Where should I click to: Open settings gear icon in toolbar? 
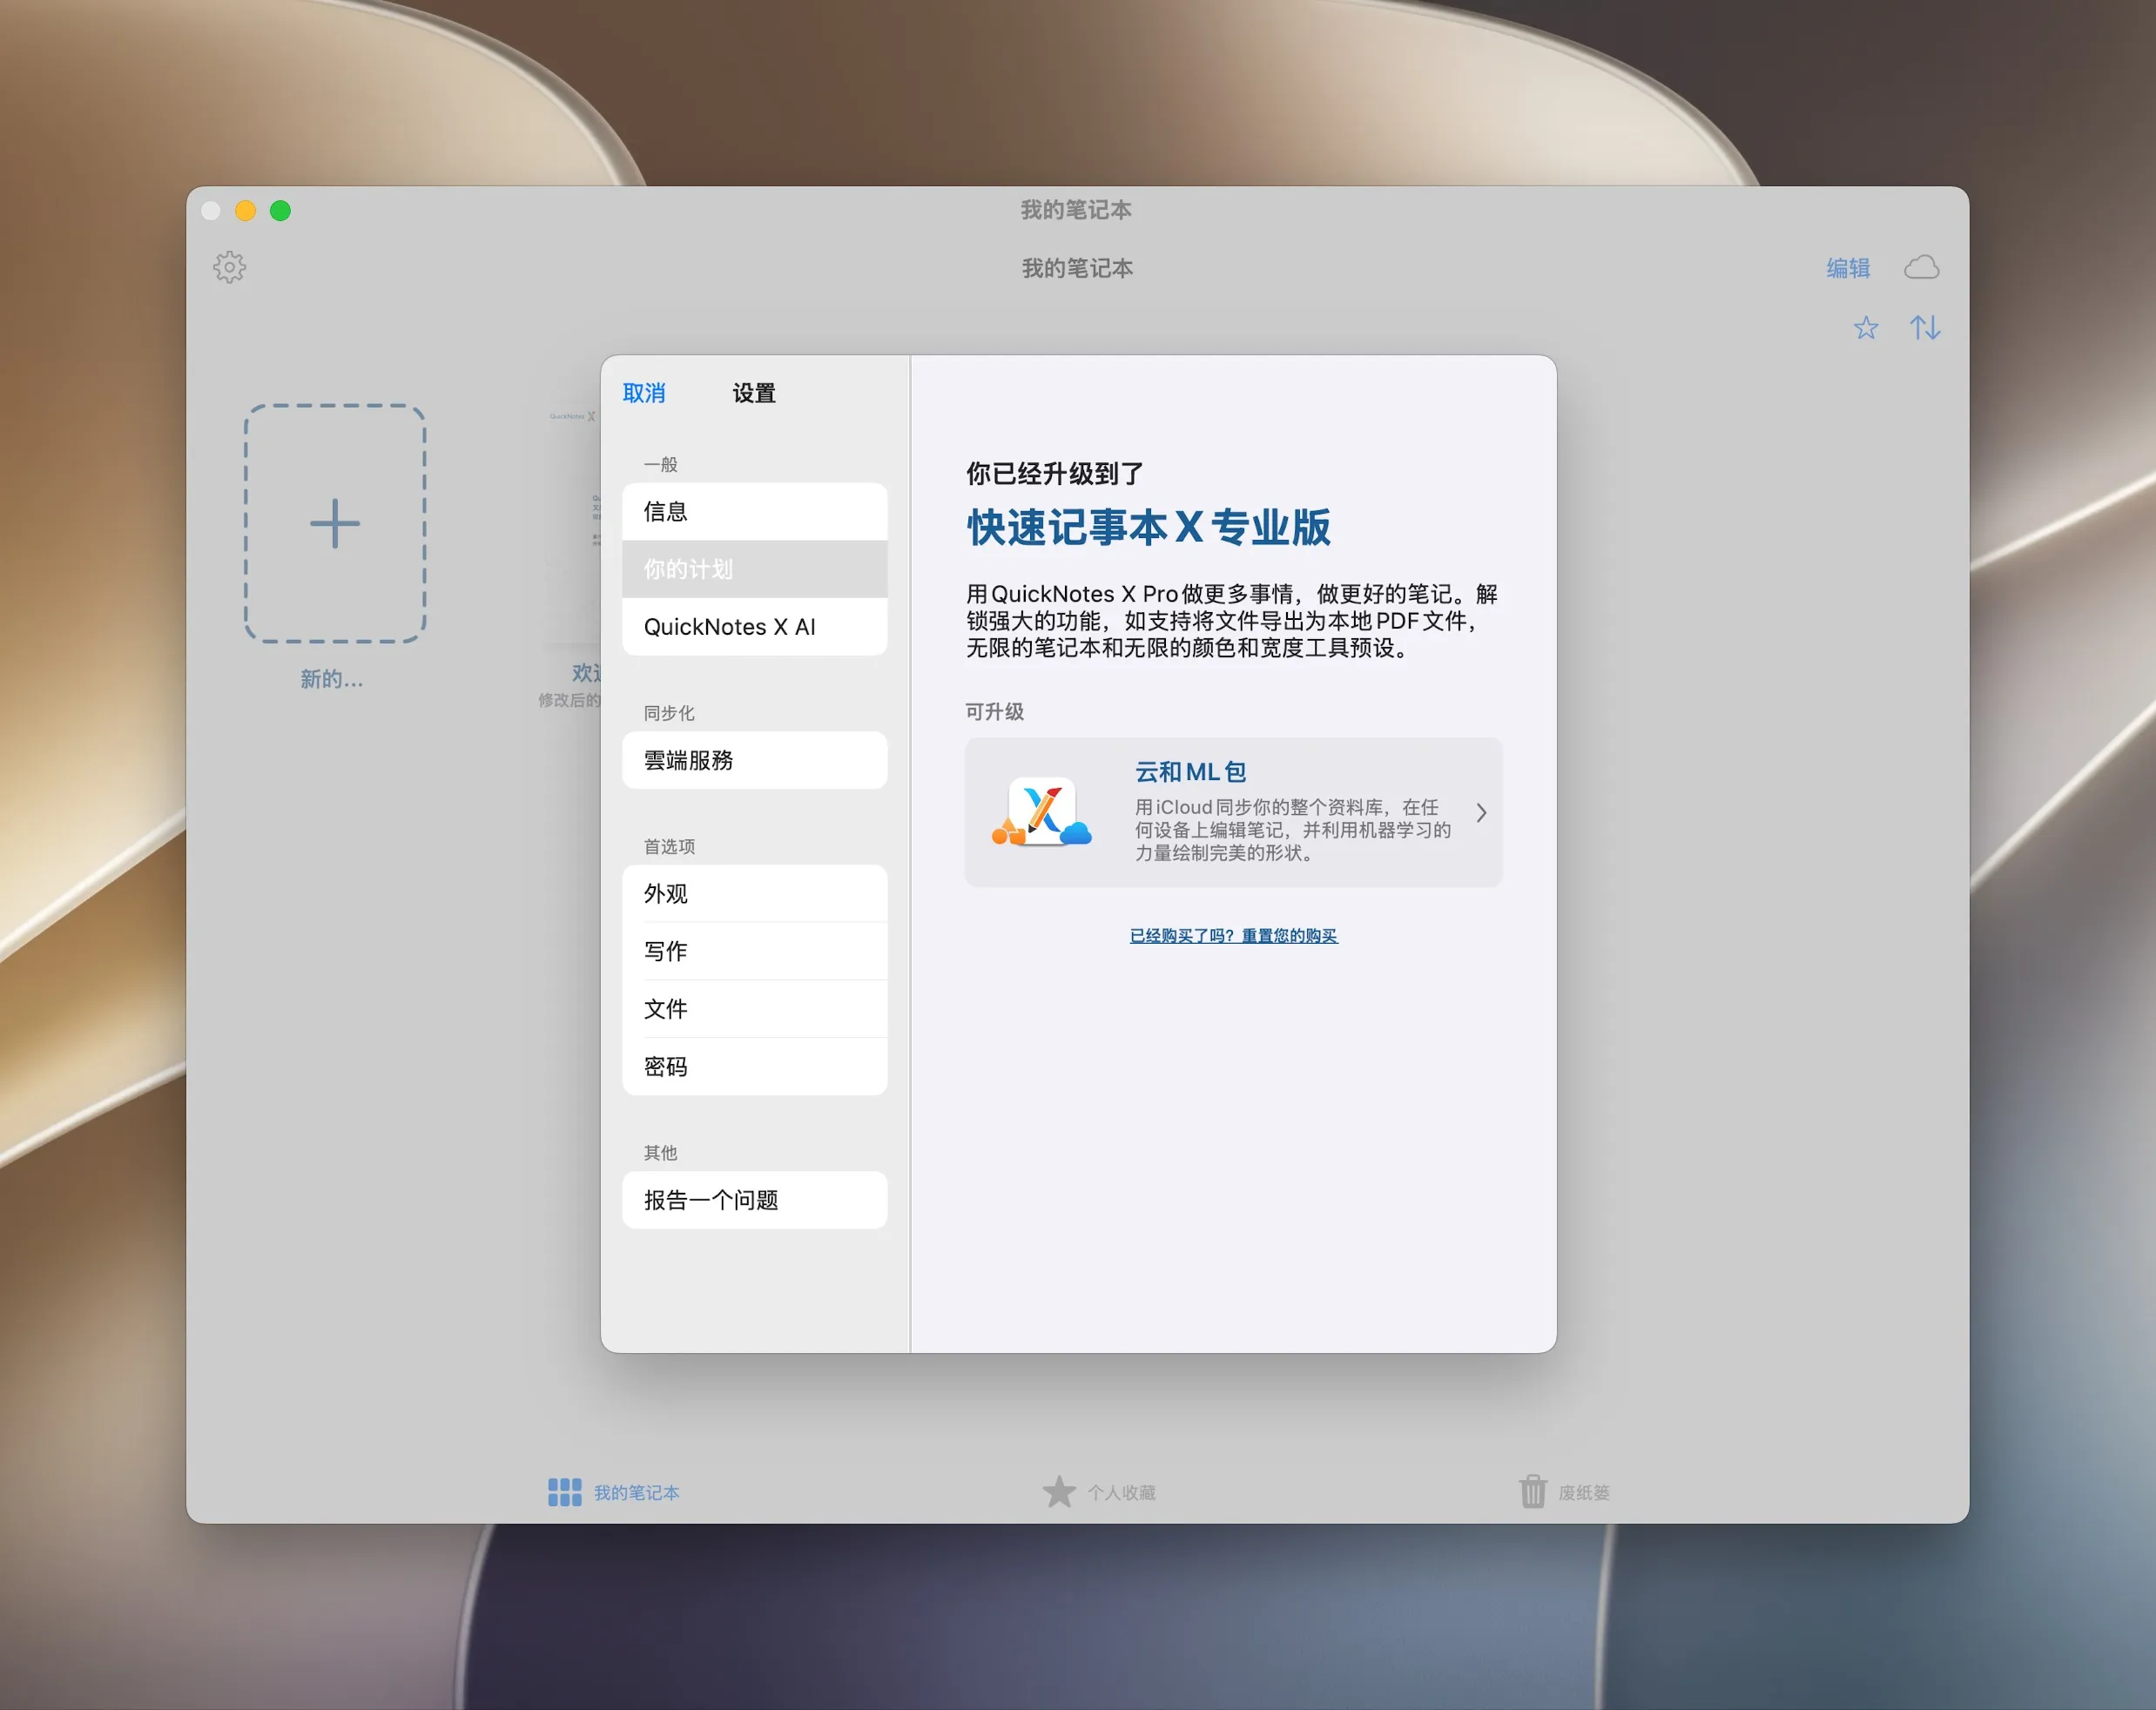(230, 267)
